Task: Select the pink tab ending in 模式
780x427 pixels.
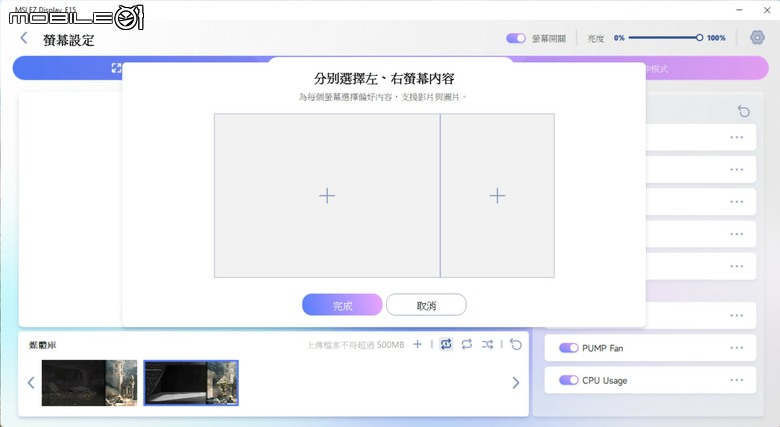Action: 707,68
